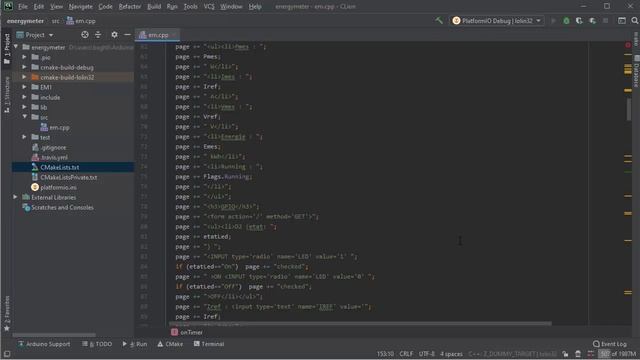This screenshot has height=360, width=640.
Task: Click the memory usage indicator in status bar
Action: point(617,354)
